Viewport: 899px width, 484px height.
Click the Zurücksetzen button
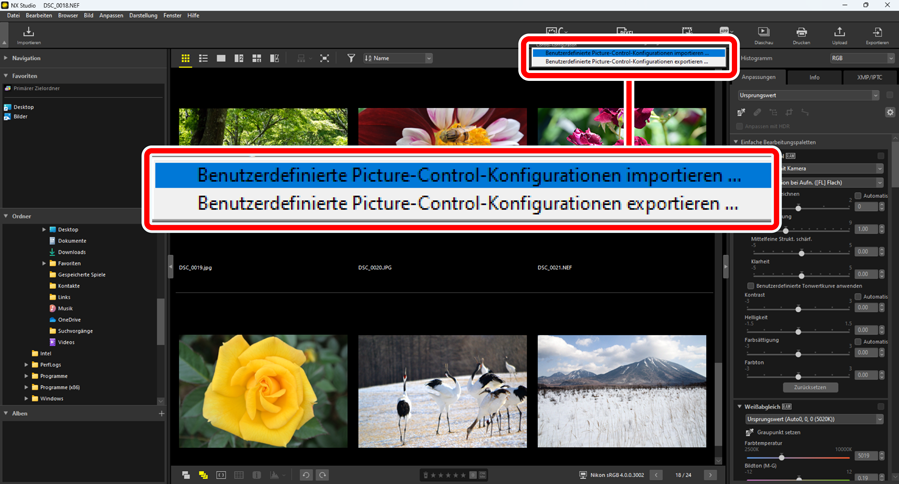coord(809,387)
